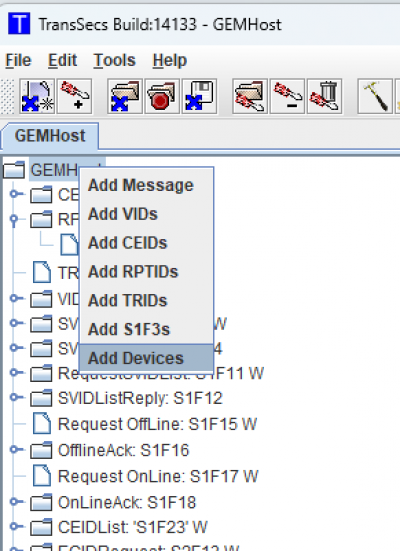Choose Add S1F3s from context menu
The height and width of the screenshot is (551, 400).
(x=147, y=329)
